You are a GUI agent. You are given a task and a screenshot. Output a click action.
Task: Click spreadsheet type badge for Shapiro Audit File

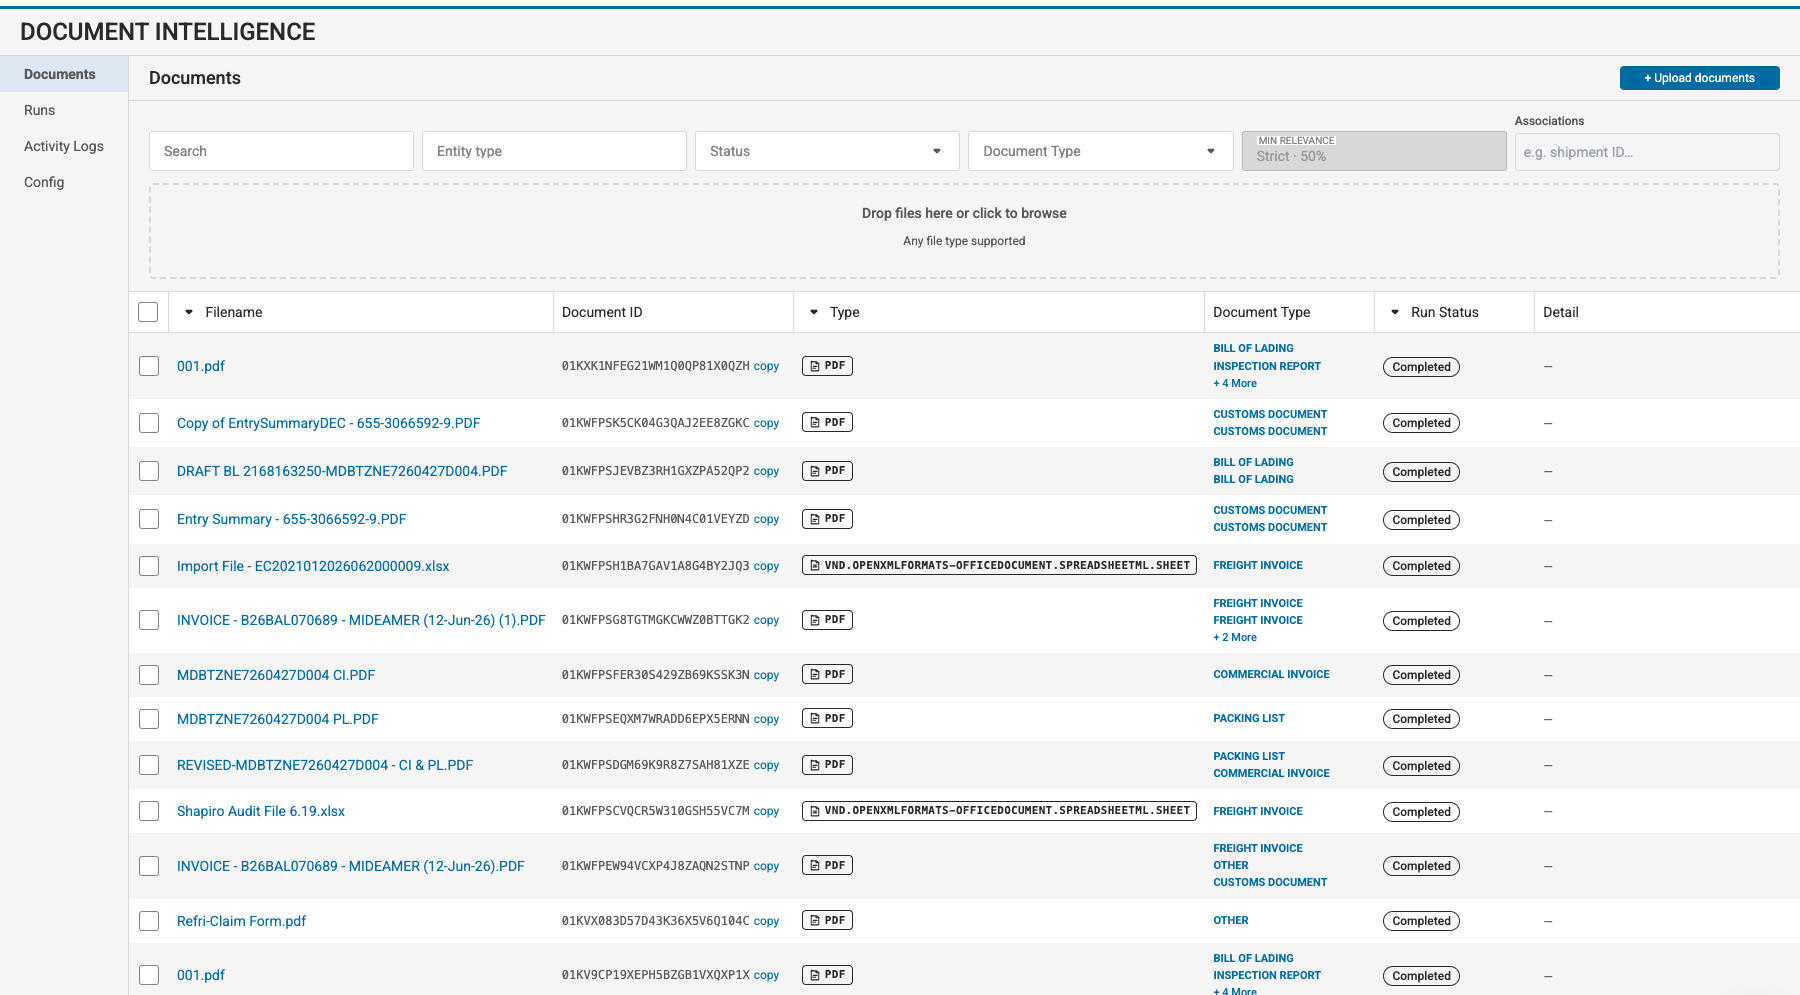[x=999, y=810]
